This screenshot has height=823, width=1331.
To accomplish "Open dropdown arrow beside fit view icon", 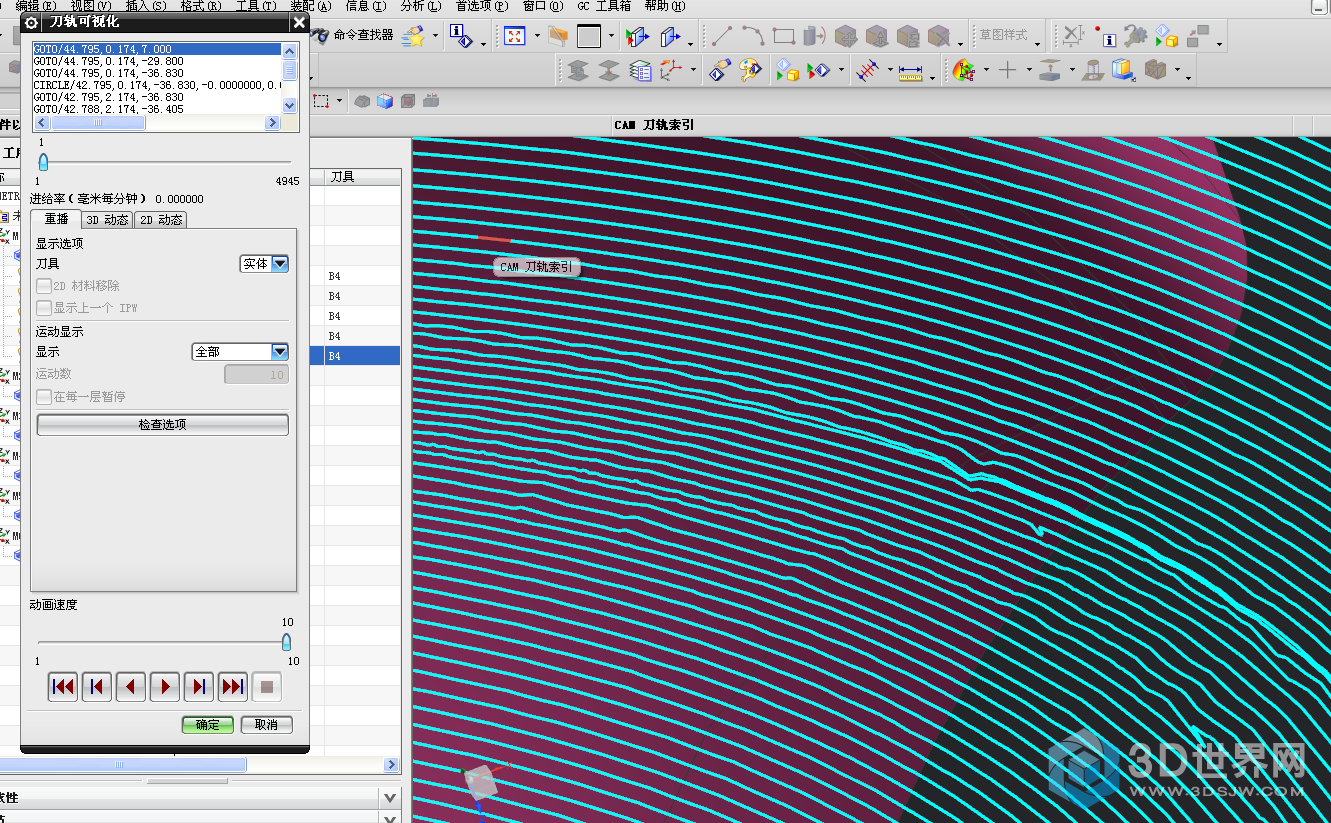I will tap(536, 38).
